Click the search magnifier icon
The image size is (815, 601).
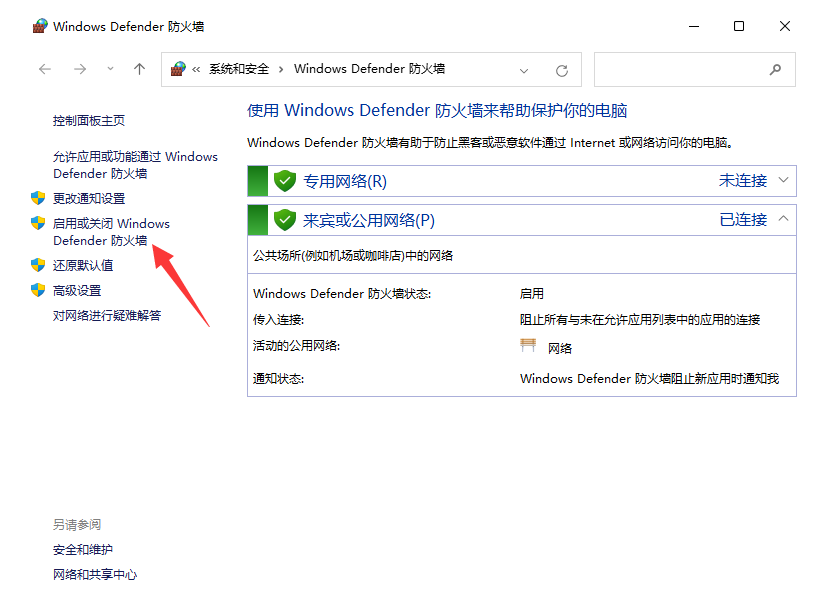click(x=775, y=70)
